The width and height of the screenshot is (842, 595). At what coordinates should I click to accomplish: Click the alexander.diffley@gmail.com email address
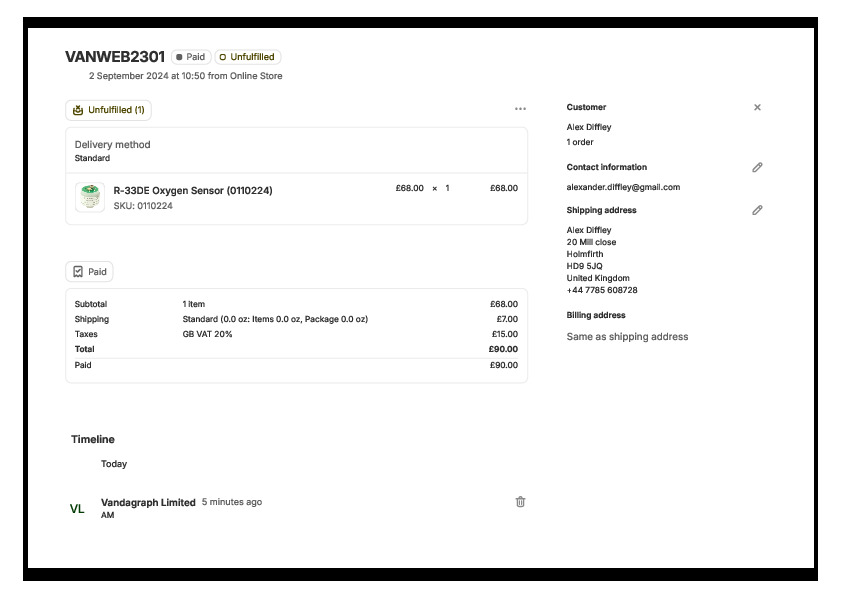point(622,187)
